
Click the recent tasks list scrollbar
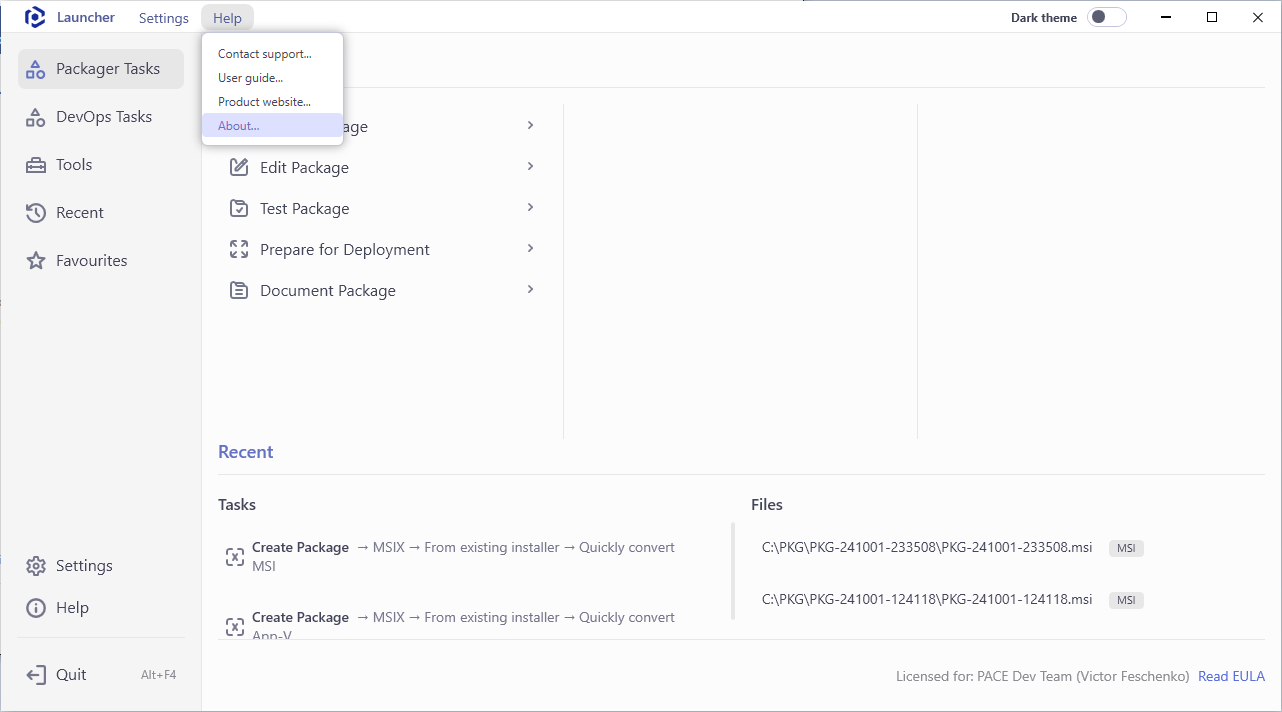click(x=733, y=571)
